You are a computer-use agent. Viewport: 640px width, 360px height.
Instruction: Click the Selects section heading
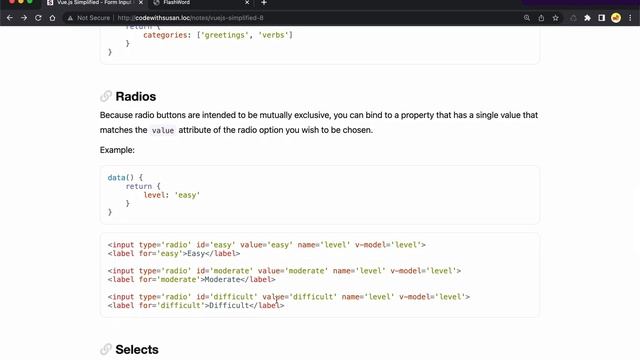(137, 350)
